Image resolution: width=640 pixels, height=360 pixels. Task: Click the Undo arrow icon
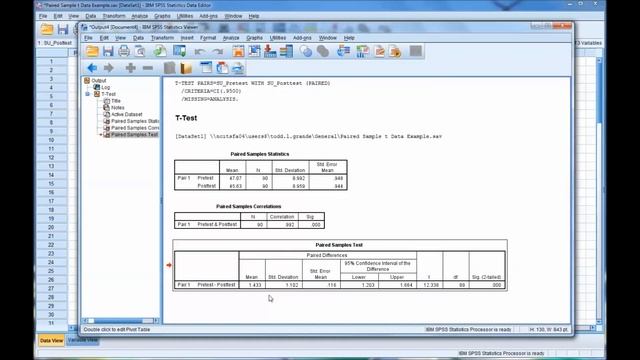pyautogui.click(x=200, y=51)
